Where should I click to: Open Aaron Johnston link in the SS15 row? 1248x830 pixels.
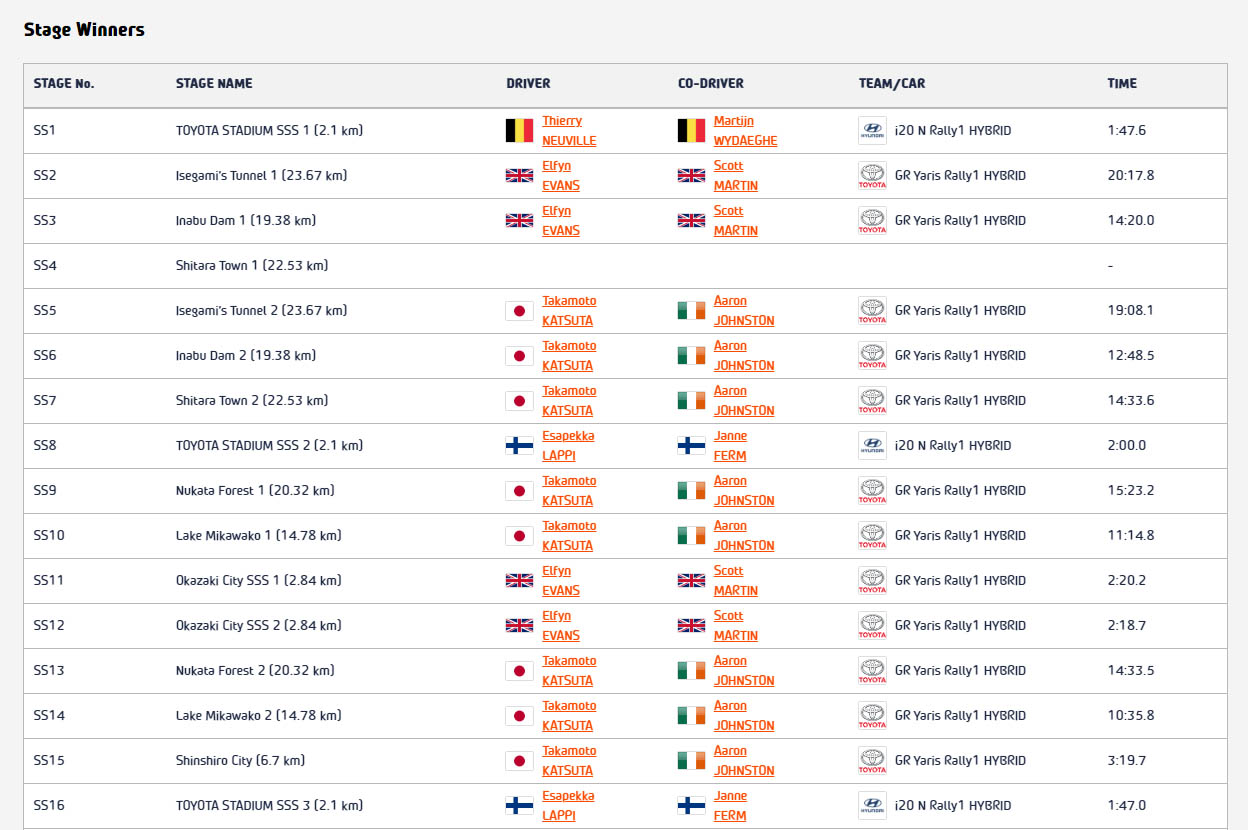tap(744, 761)
